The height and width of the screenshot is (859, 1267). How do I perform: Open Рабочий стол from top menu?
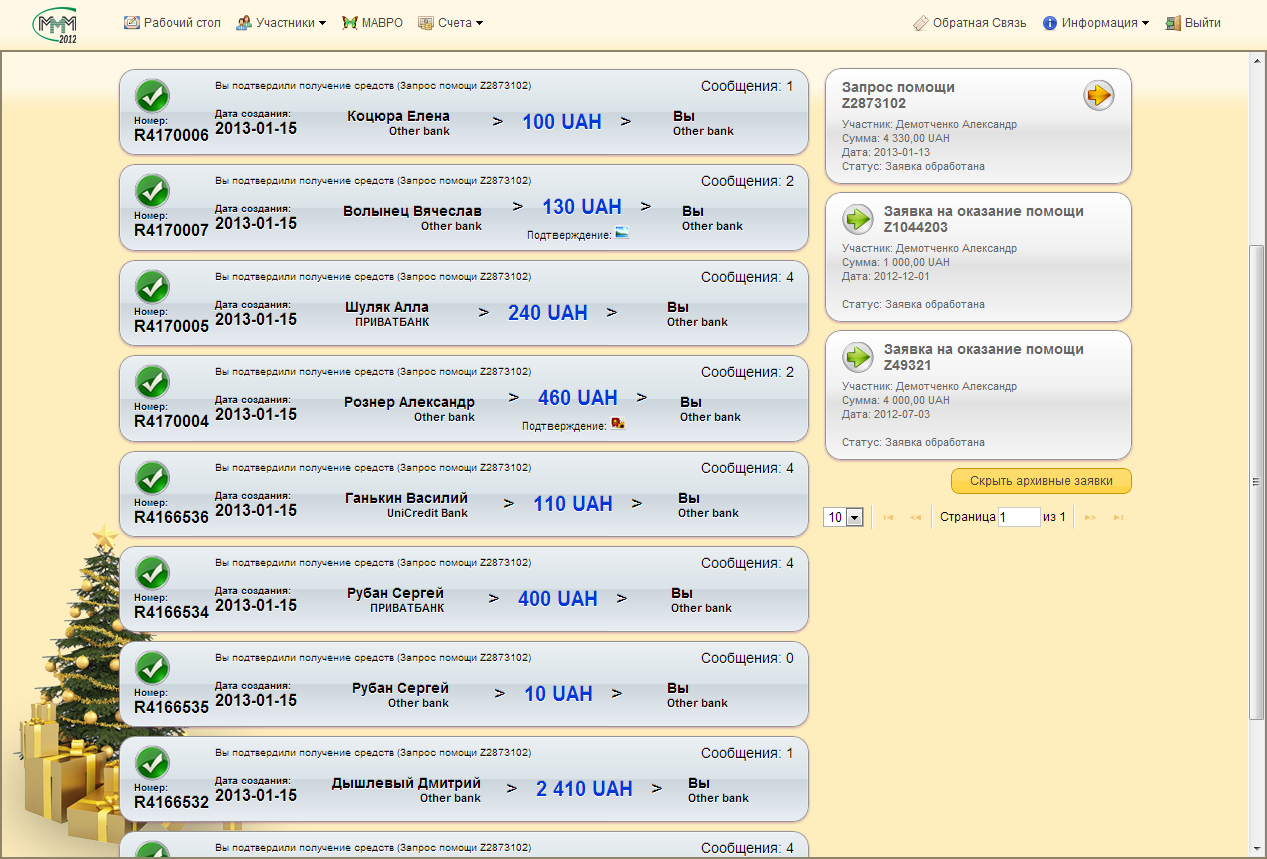pos(173,23)
